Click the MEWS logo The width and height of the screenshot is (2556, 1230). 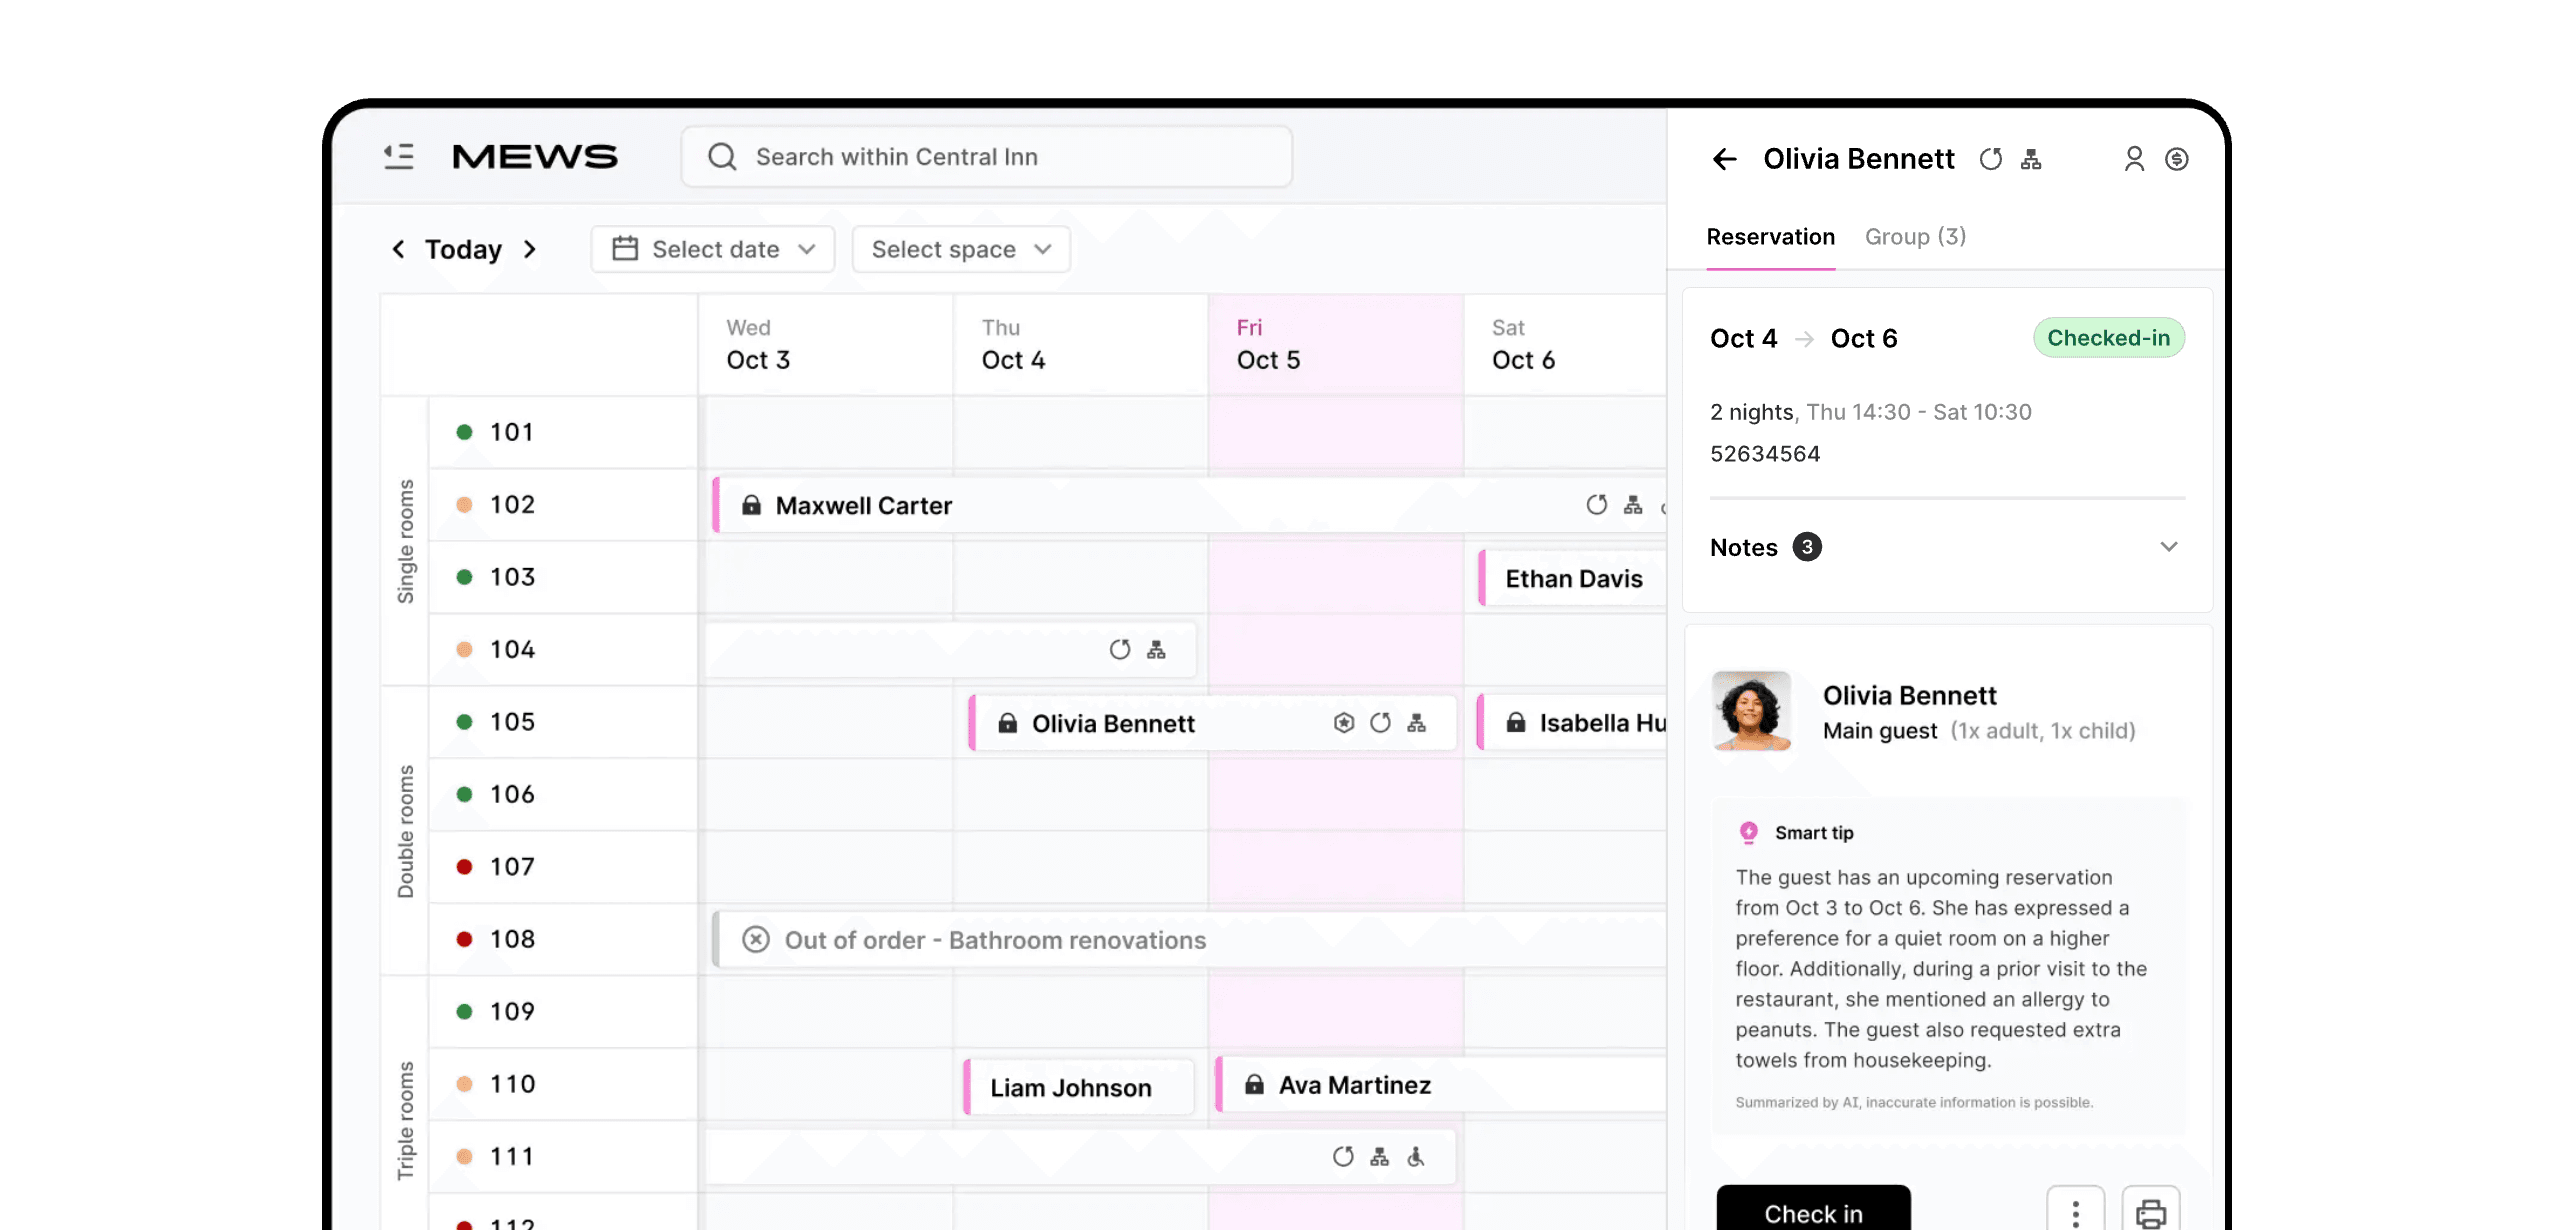click(x=535, y=156)
